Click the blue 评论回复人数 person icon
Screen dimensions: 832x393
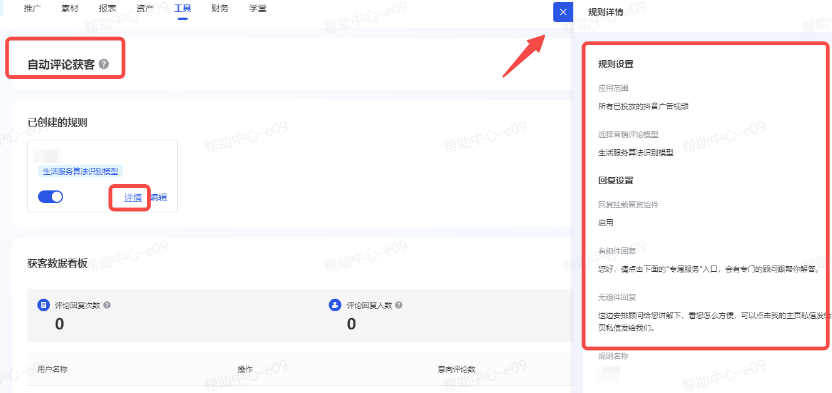point(335,305)
